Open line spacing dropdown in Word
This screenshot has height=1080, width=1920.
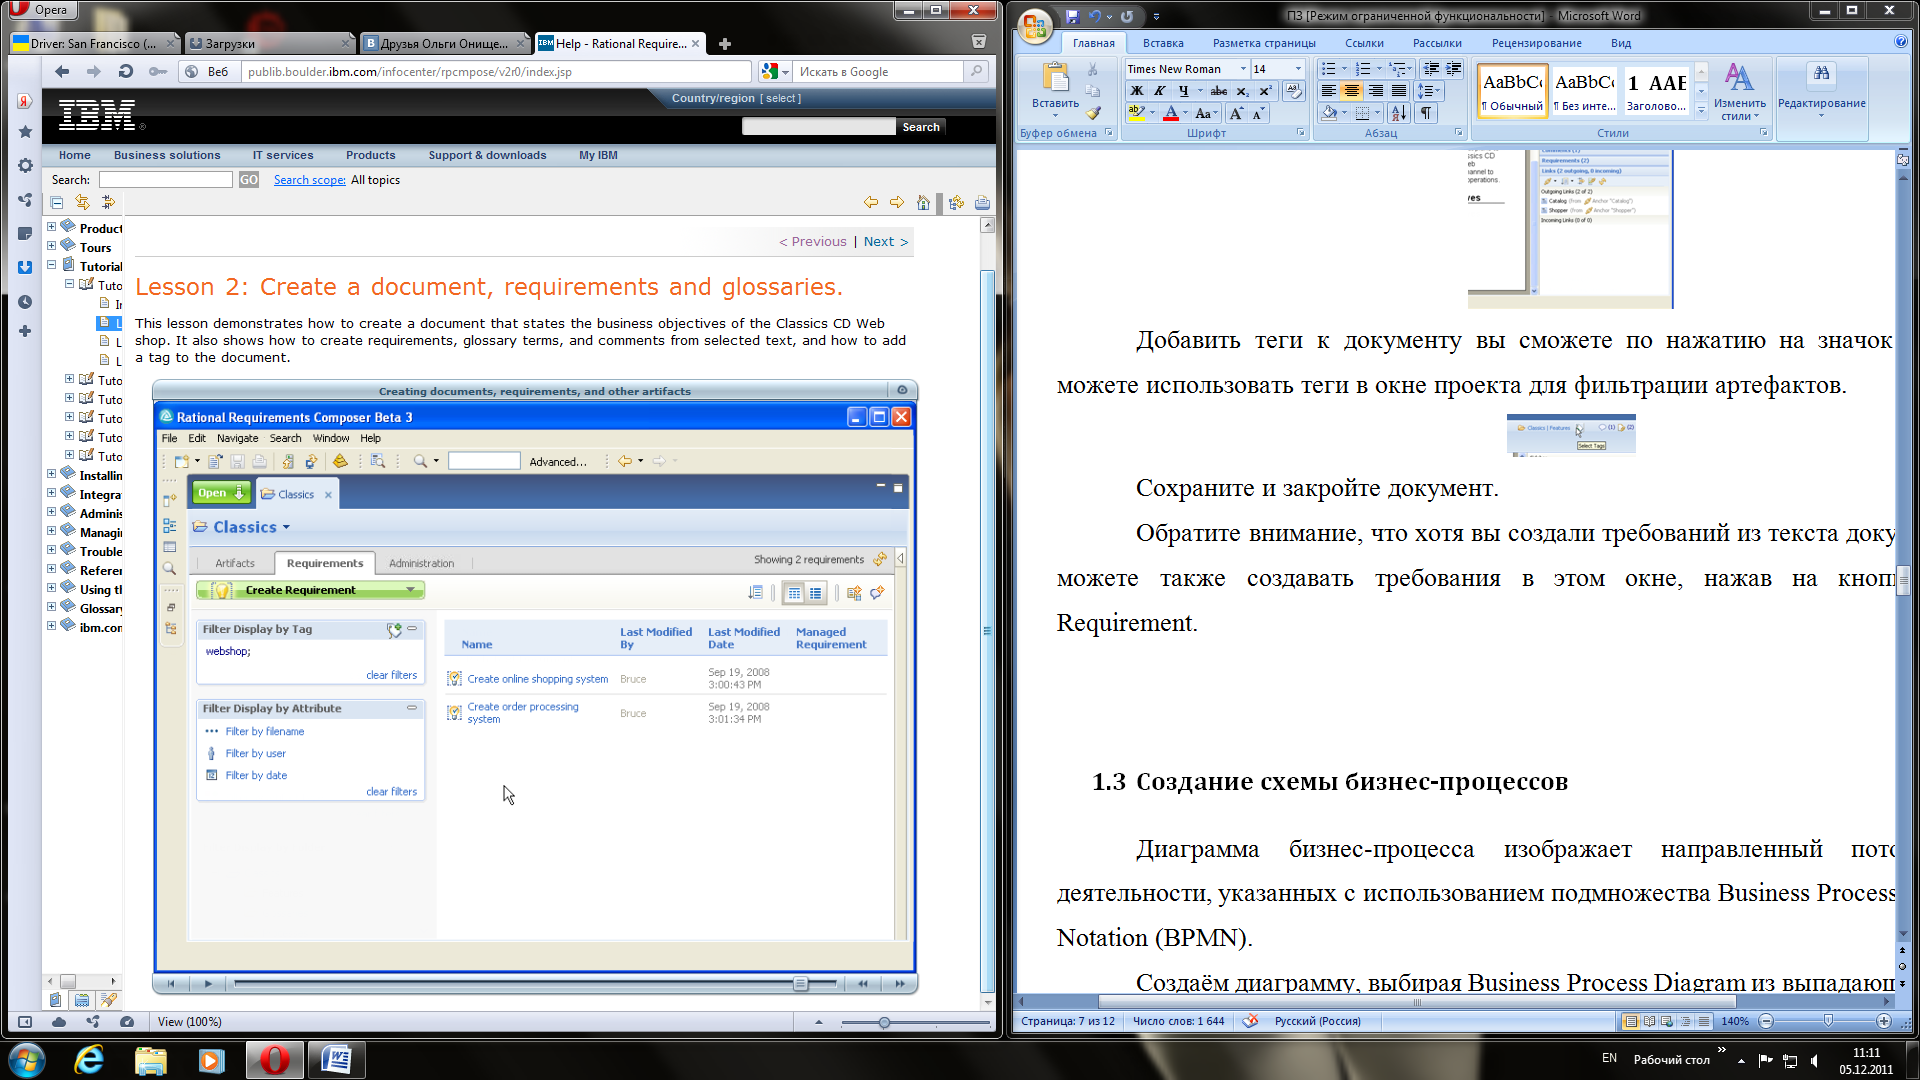click(1428, 91)
